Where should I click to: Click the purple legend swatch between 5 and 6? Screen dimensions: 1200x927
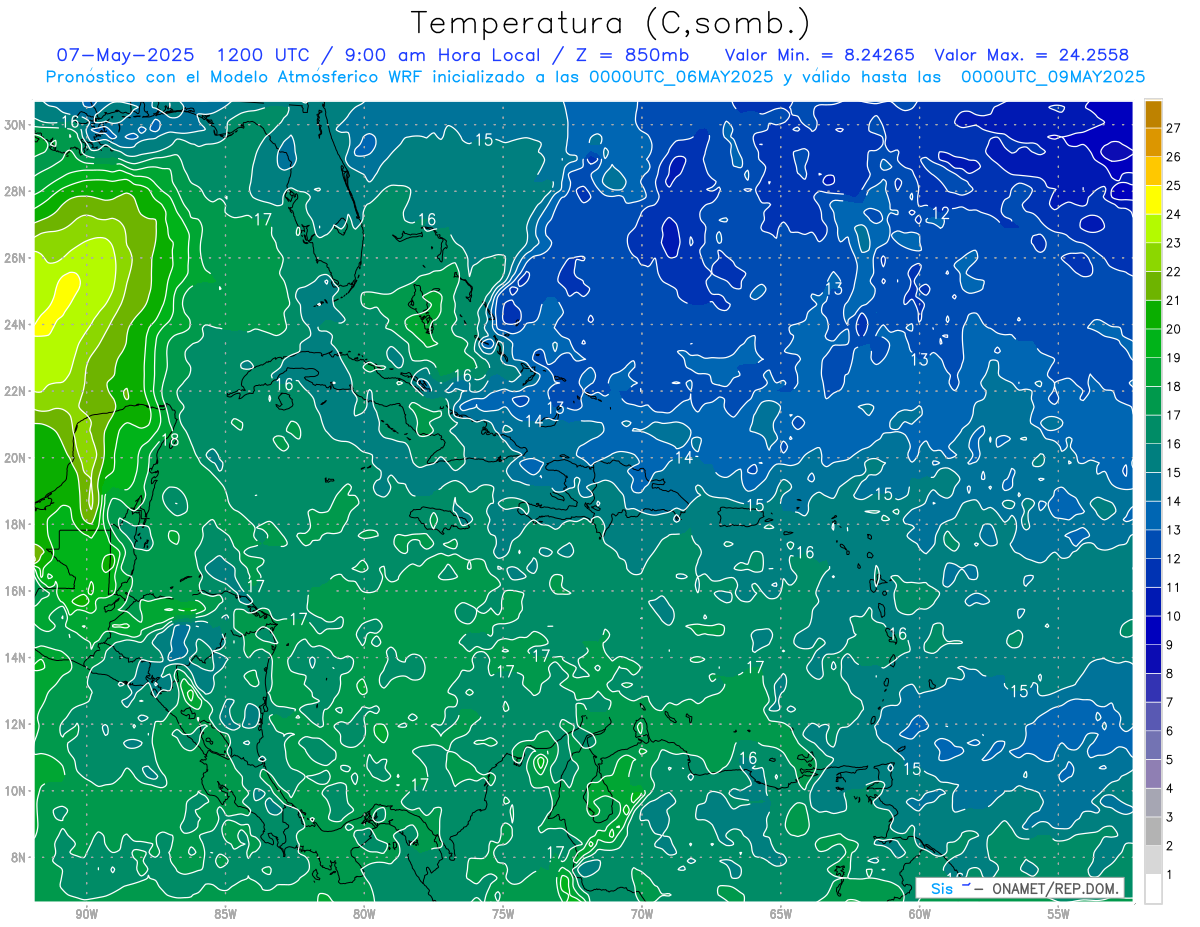(x=1153, y=745)
